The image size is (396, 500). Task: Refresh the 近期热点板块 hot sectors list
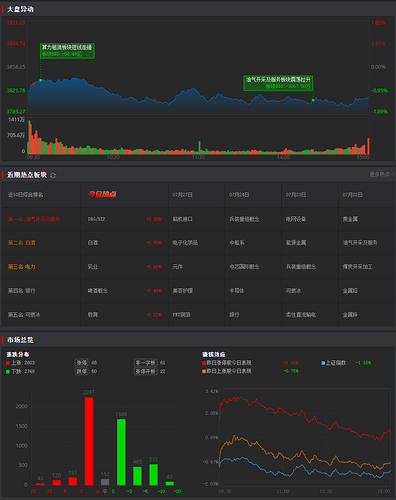point(53,175)
